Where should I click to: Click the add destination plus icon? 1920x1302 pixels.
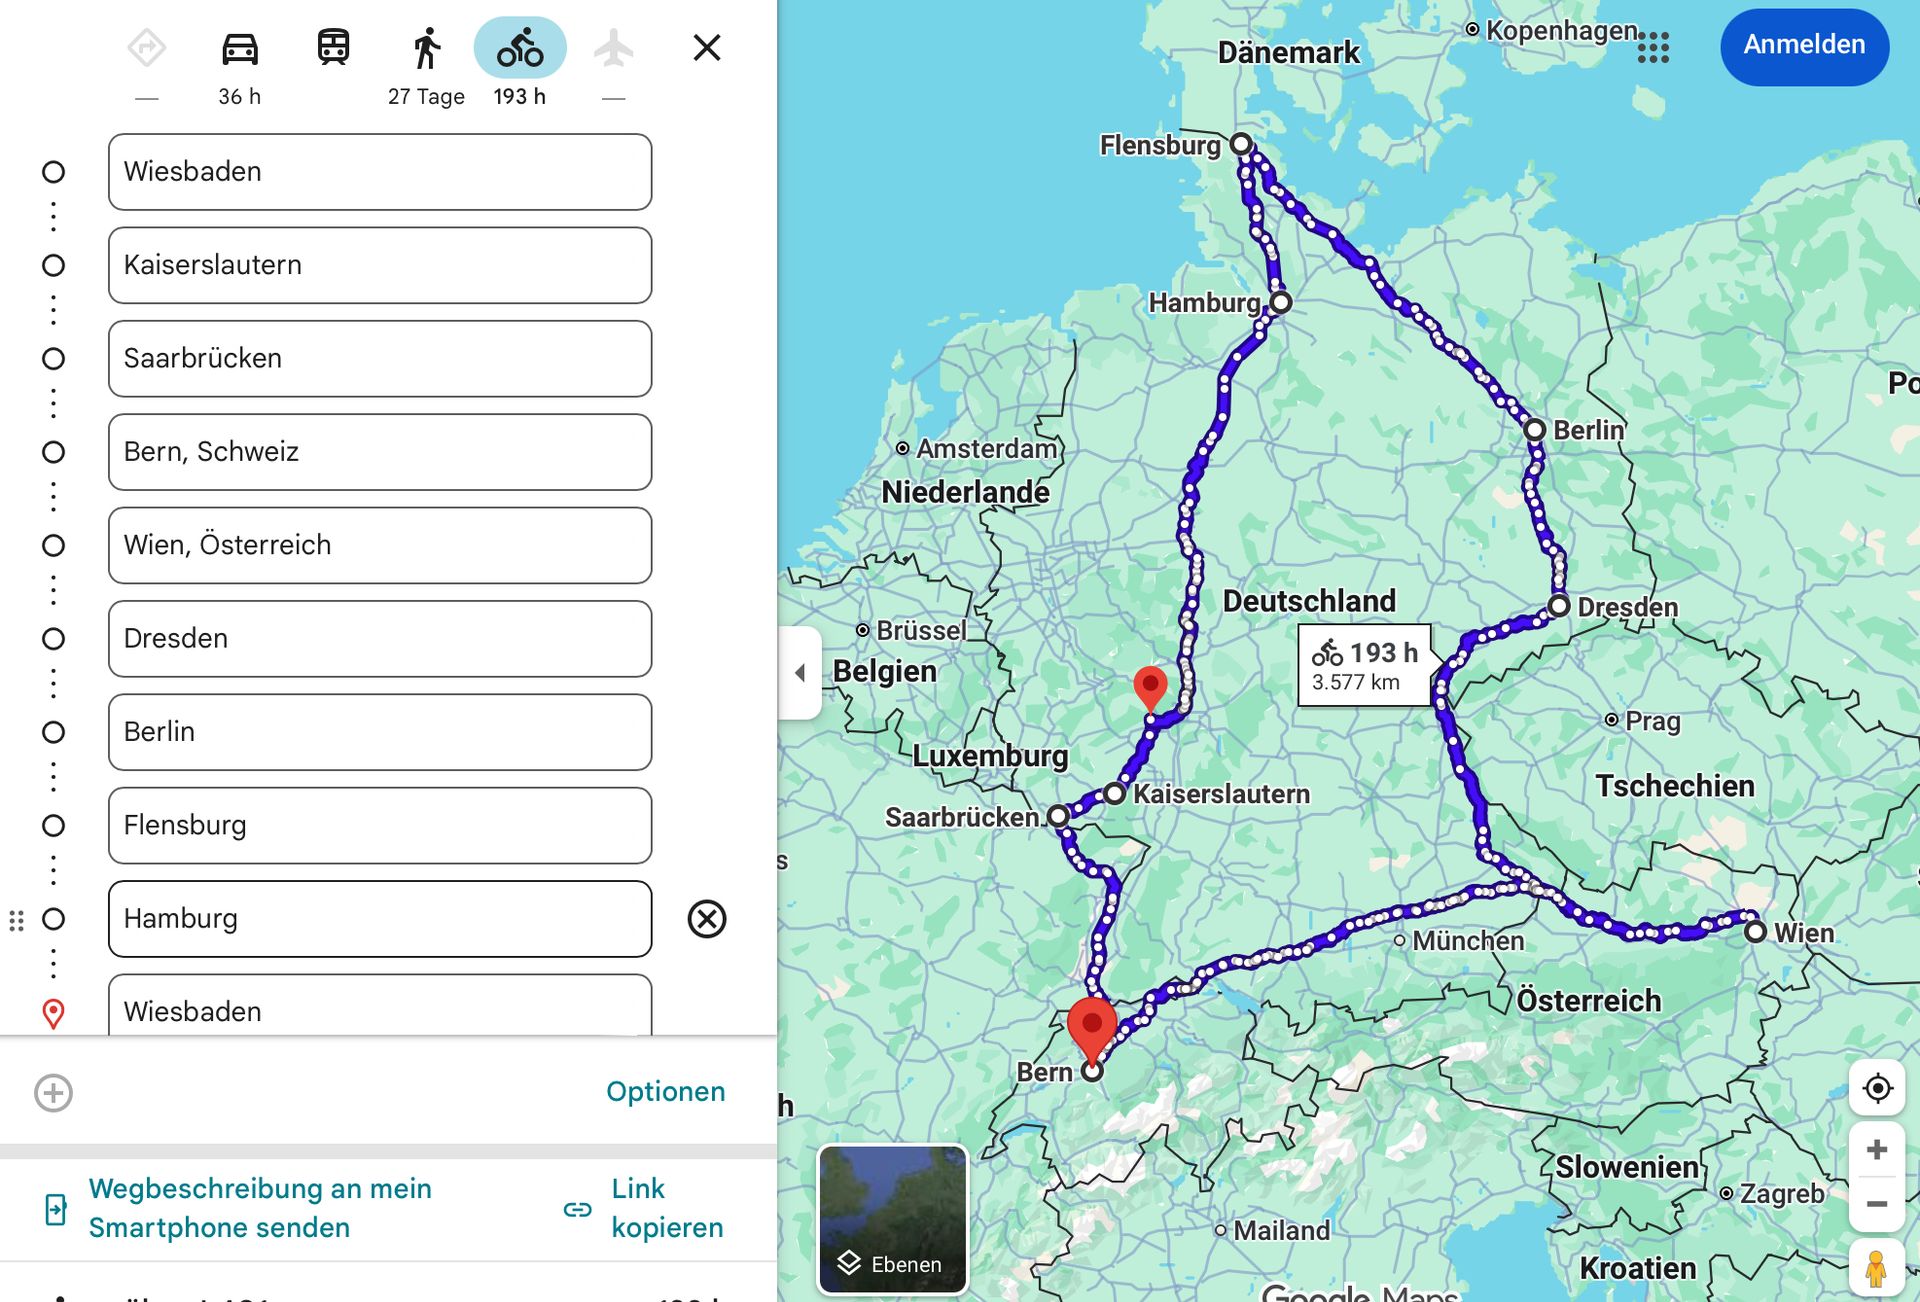tap(53, 1092)
